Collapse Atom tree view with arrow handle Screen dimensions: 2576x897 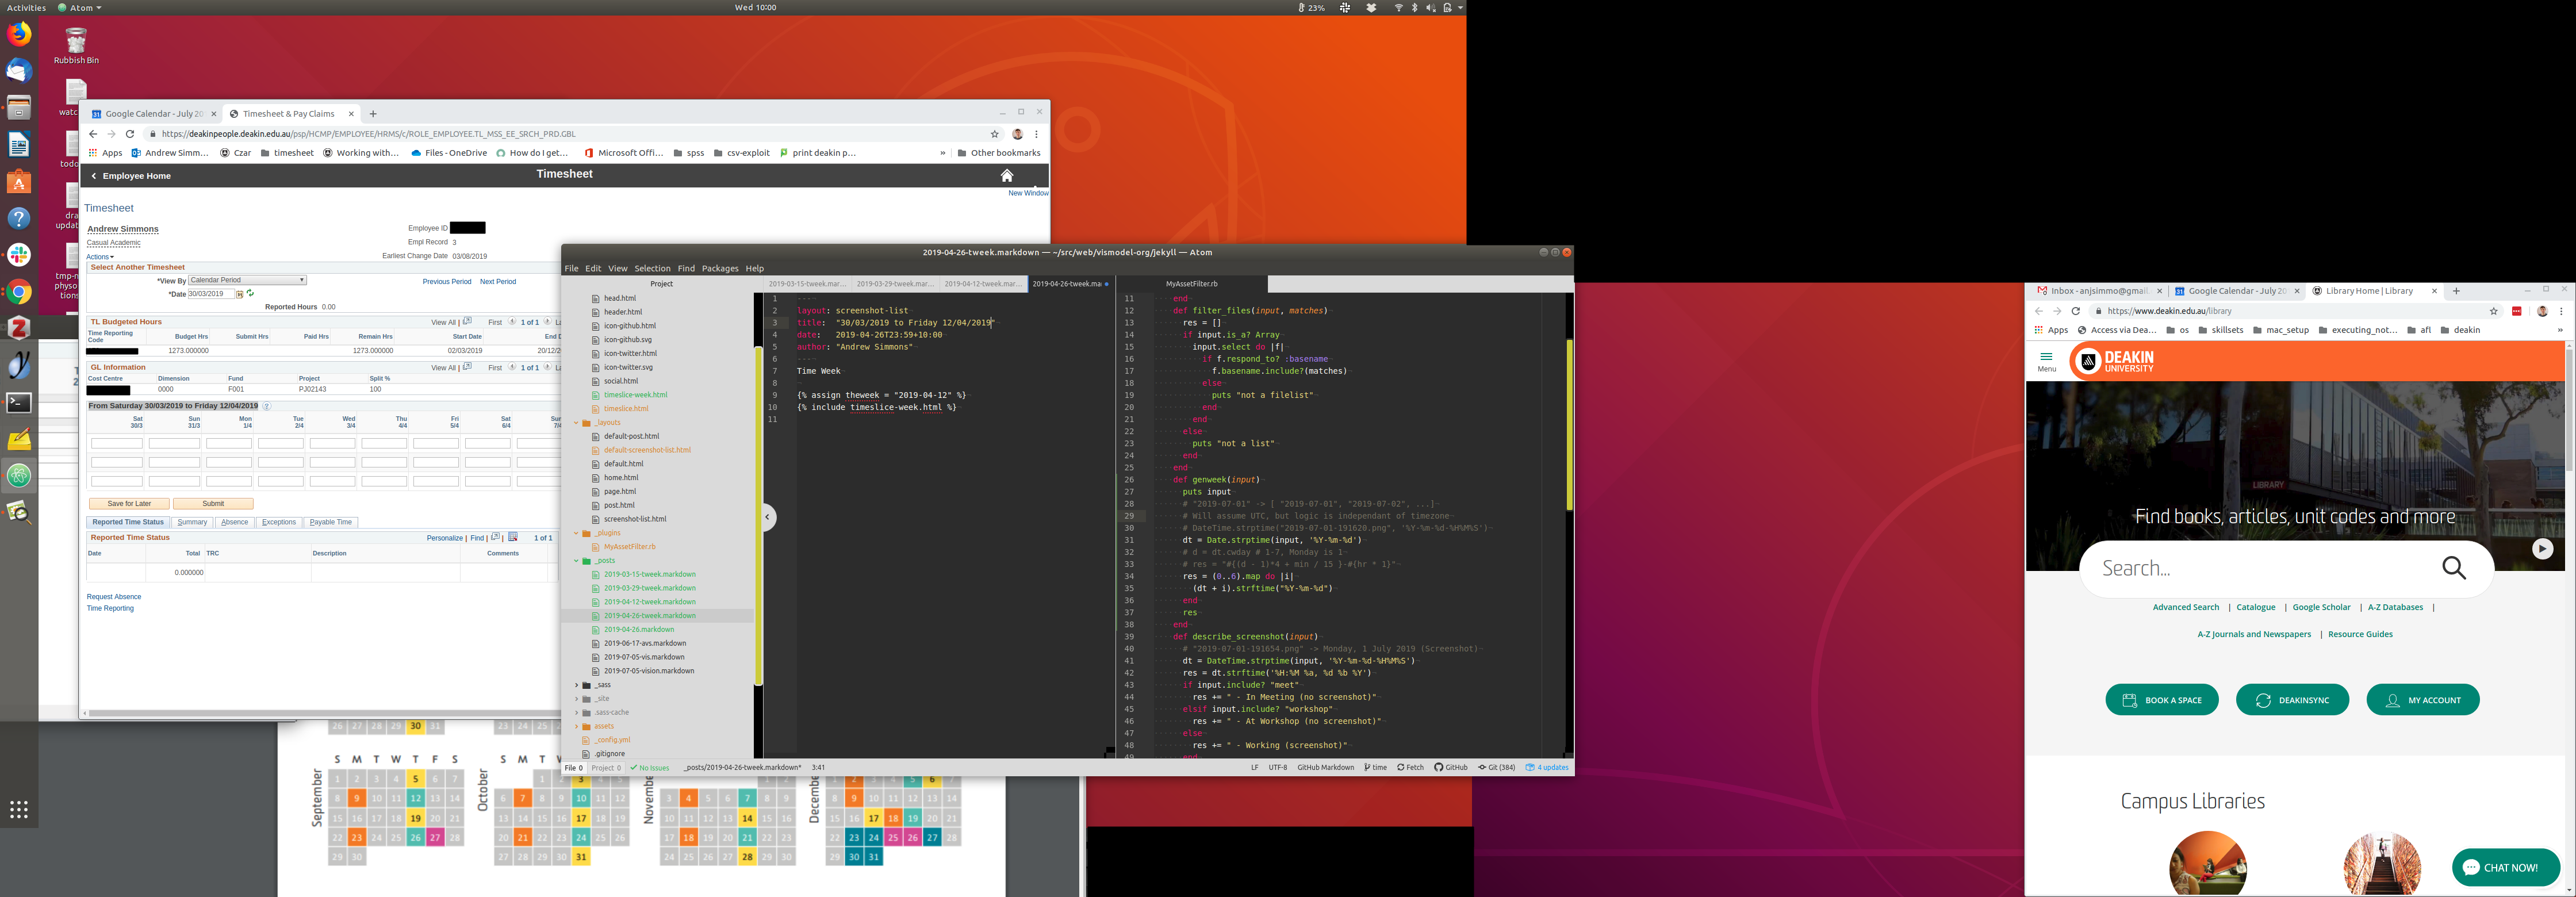click(x=768, y=517)
